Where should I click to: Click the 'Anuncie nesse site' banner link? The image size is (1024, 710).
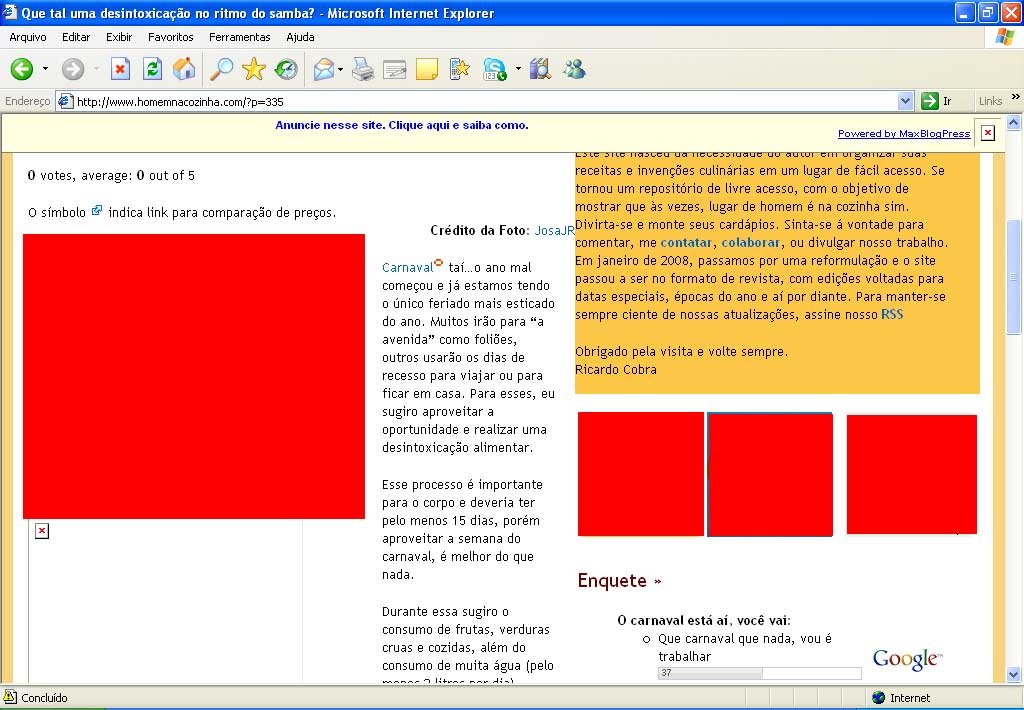click(x=402, y=126)
